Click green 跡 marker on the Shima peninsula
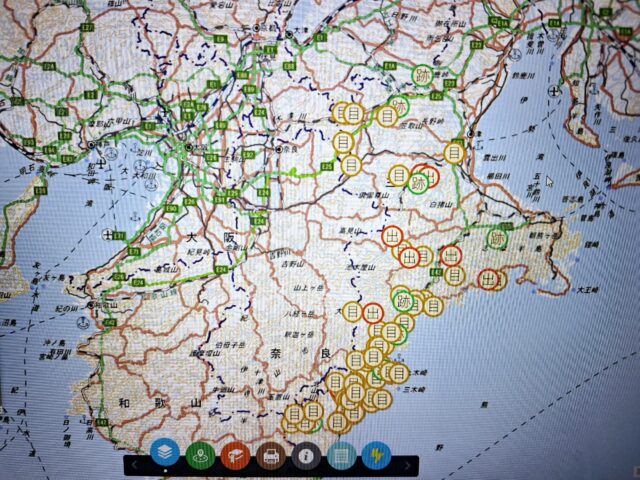This screenshot has width=640, height=480. [x=497, y=239]
